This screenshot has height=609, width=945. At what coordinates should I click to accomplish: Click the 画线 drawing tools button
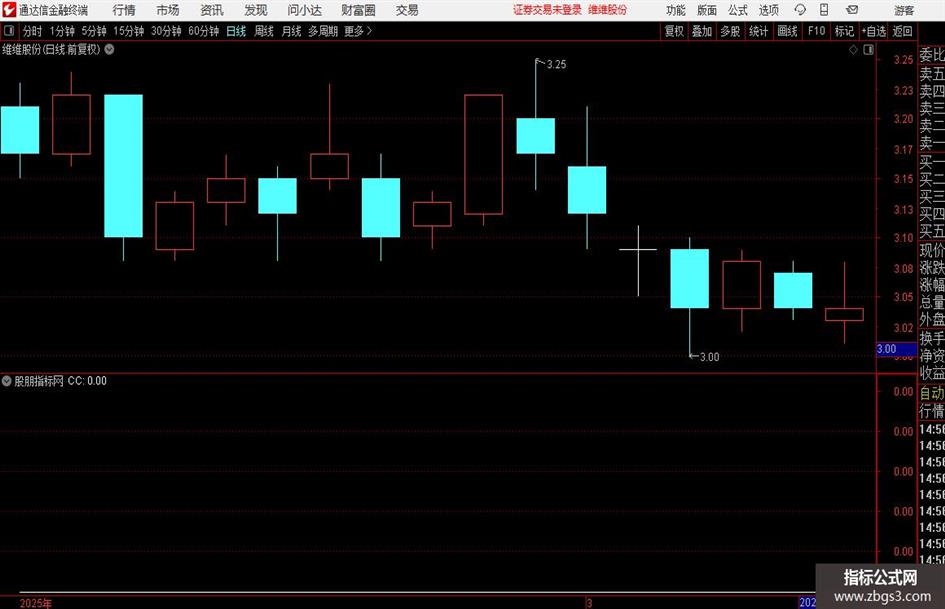[x=787, y=31]
